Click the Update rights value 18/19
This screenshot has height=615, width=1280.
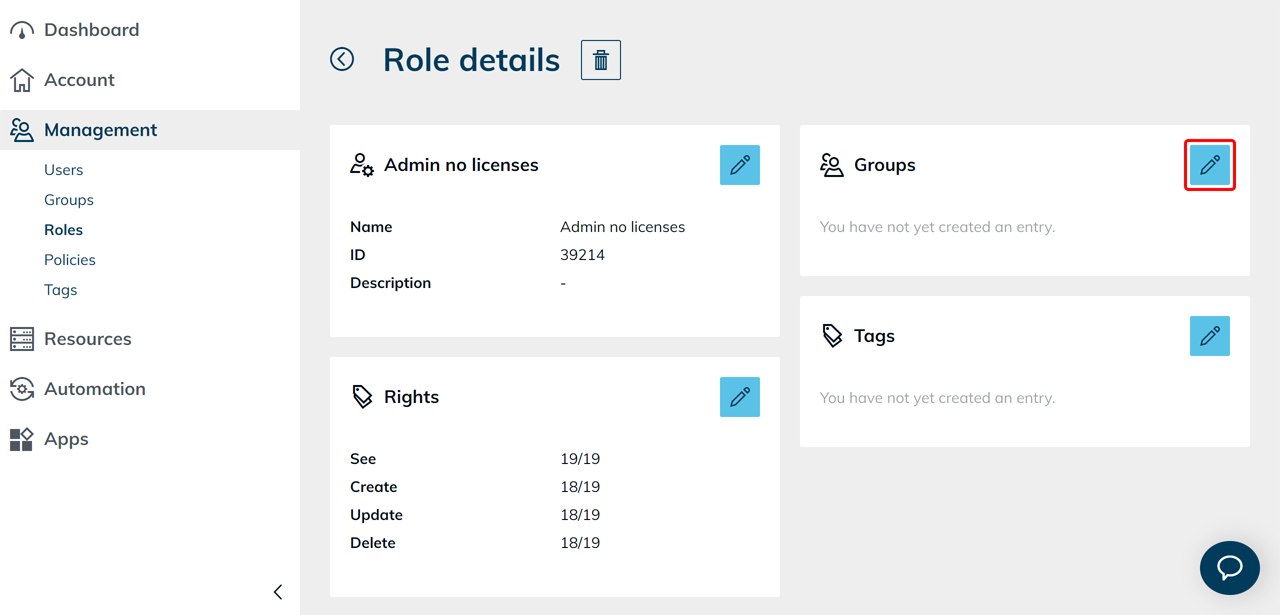[x=580, y=515]
